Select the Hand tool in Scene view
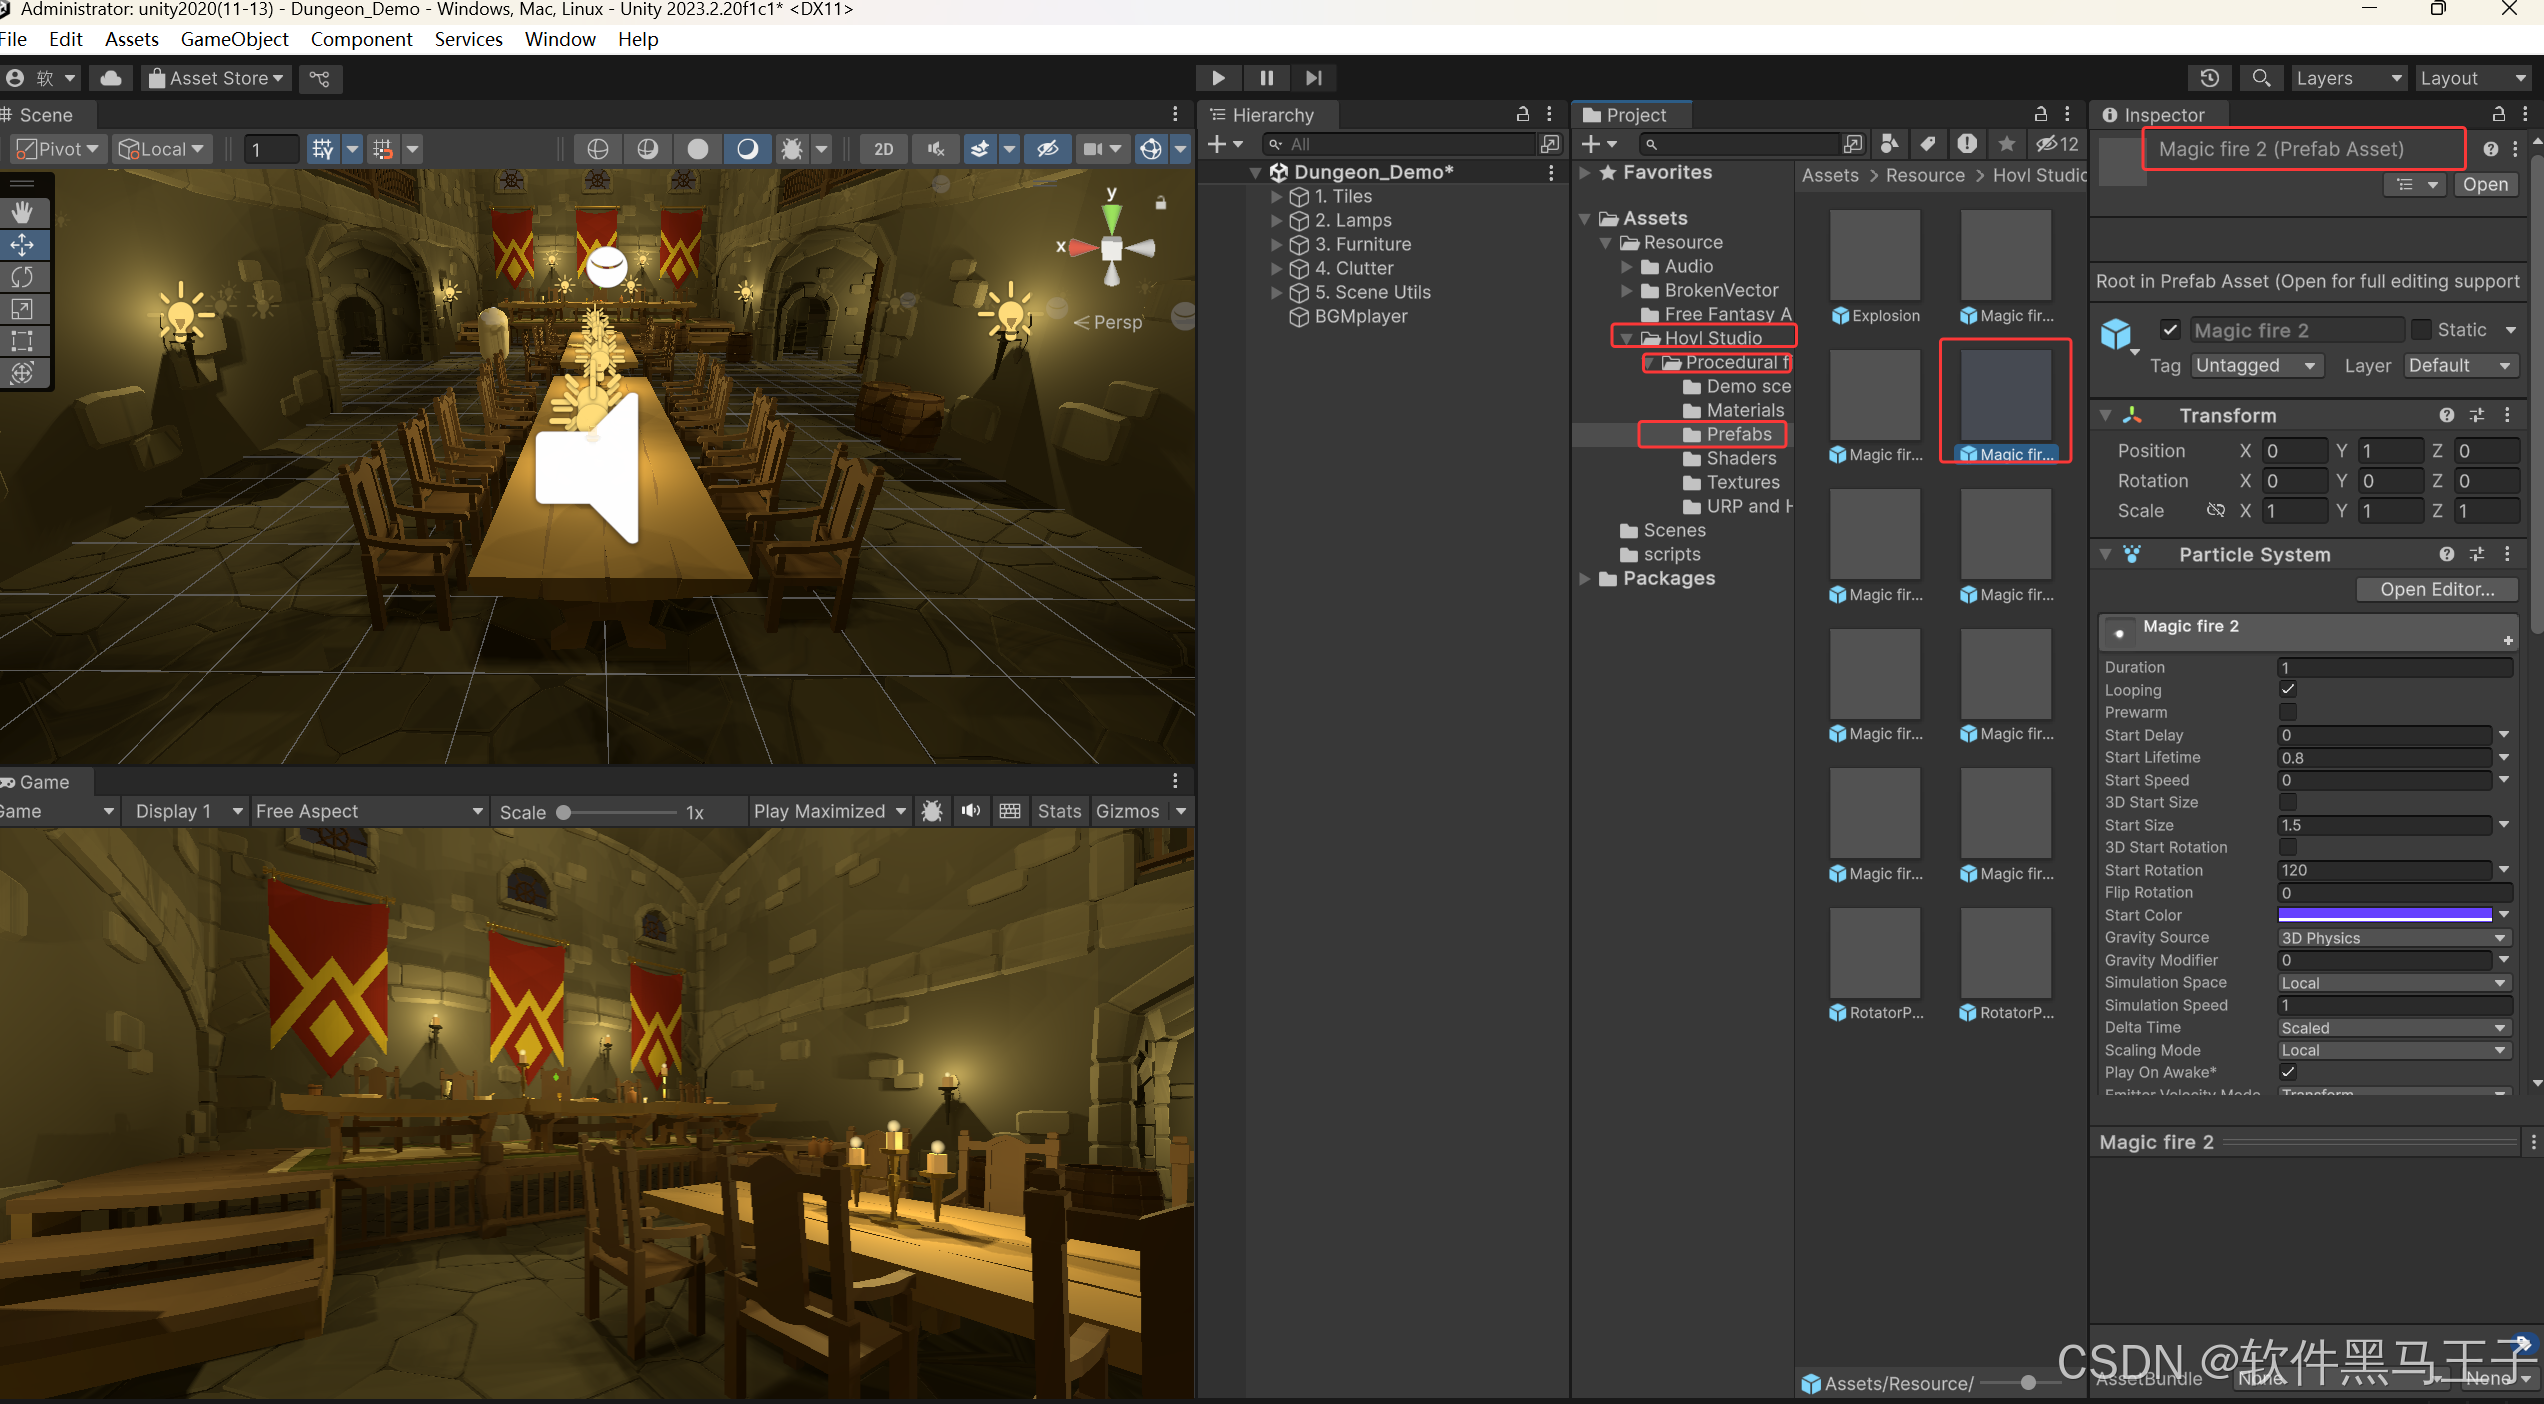 (22, 212)
